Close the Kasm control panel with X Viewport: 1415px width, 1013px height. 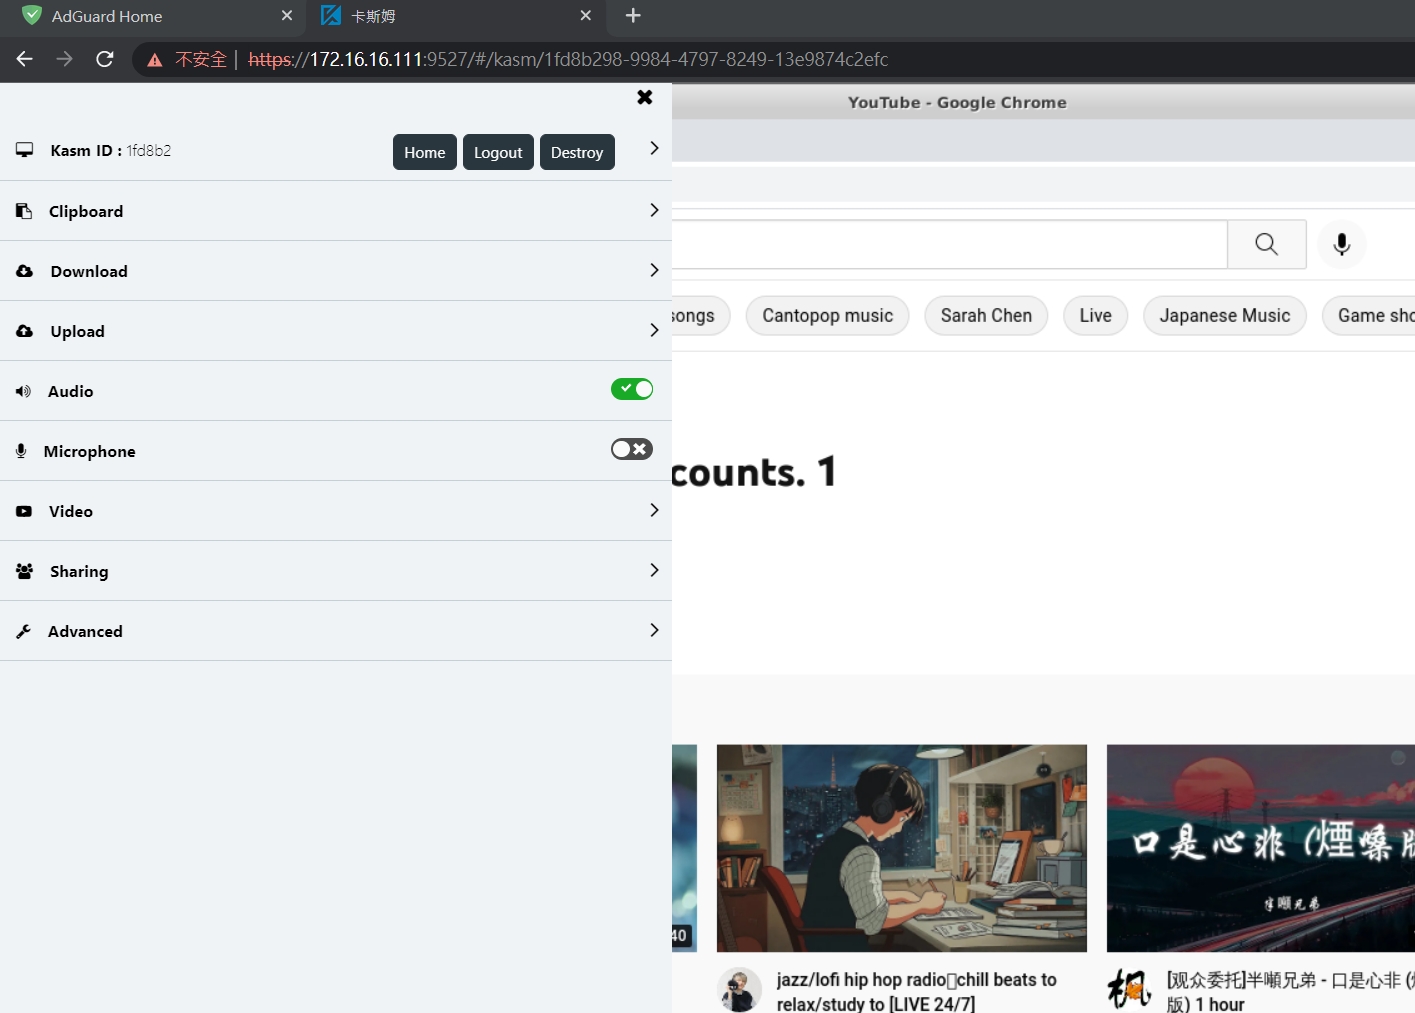pyautogui.click(x=645, y=97)
